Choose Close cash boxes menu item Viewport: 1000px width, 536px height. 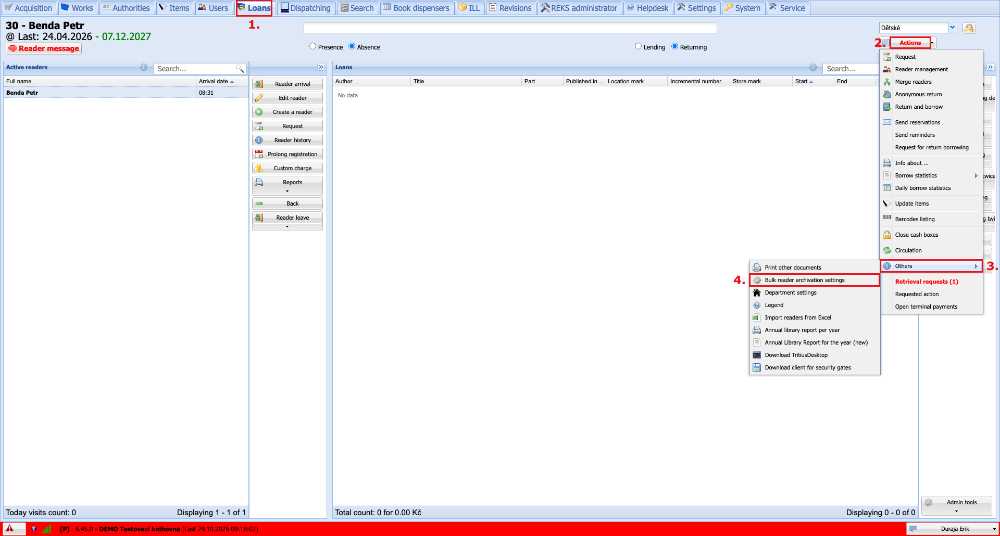[x=930, y=235]
